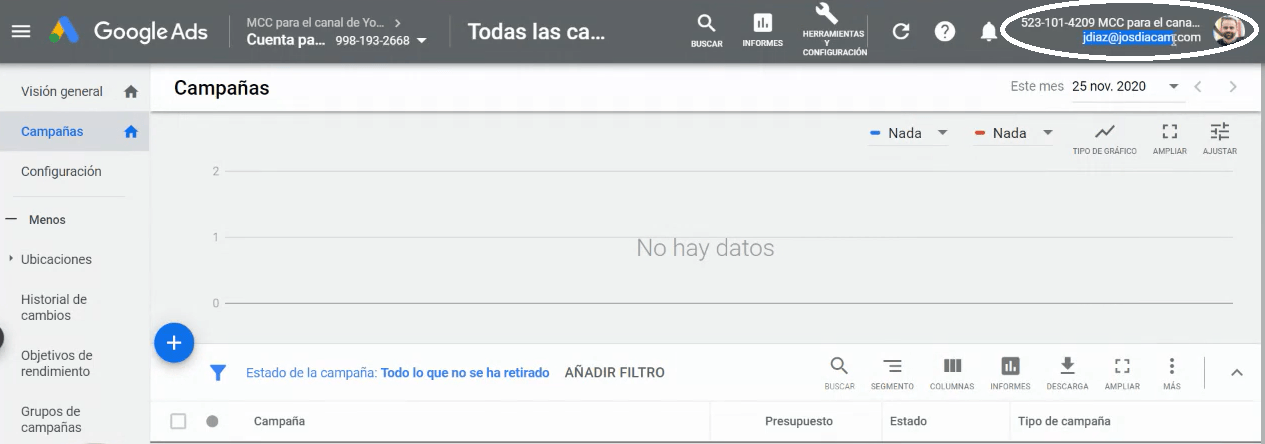Click home icon beside Campañas
The image size is (1265, 444).
[x=131, y=132]
